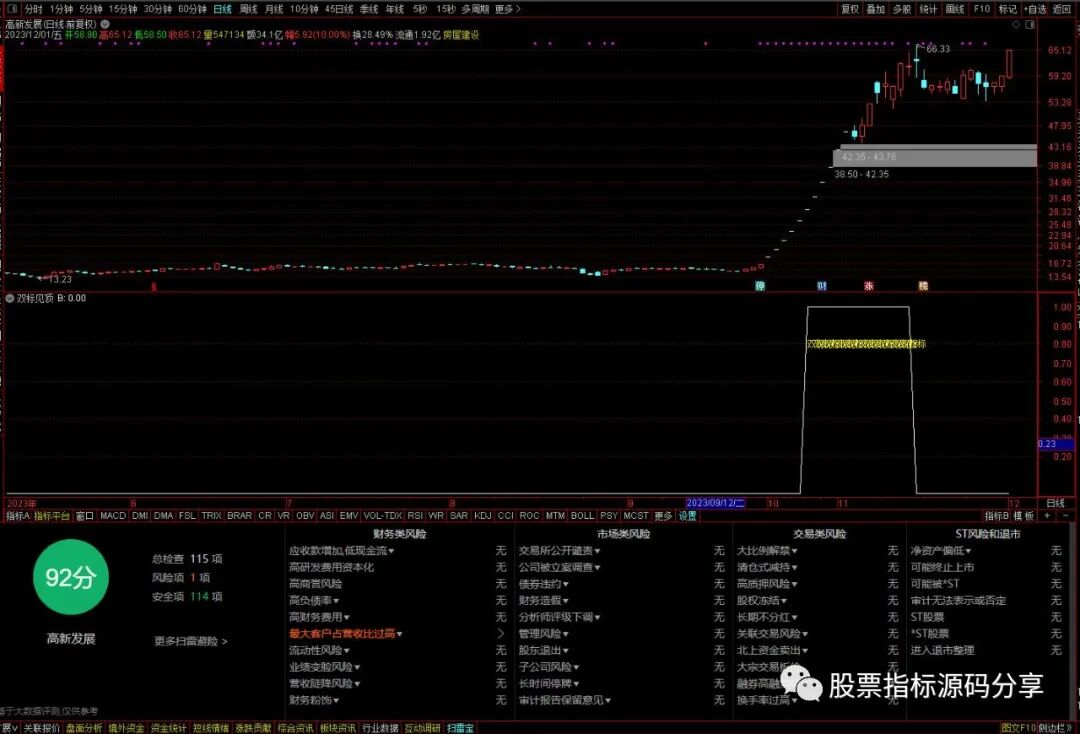
Task: Click the 统计 statistics button
Action: (x=928, y=9)
